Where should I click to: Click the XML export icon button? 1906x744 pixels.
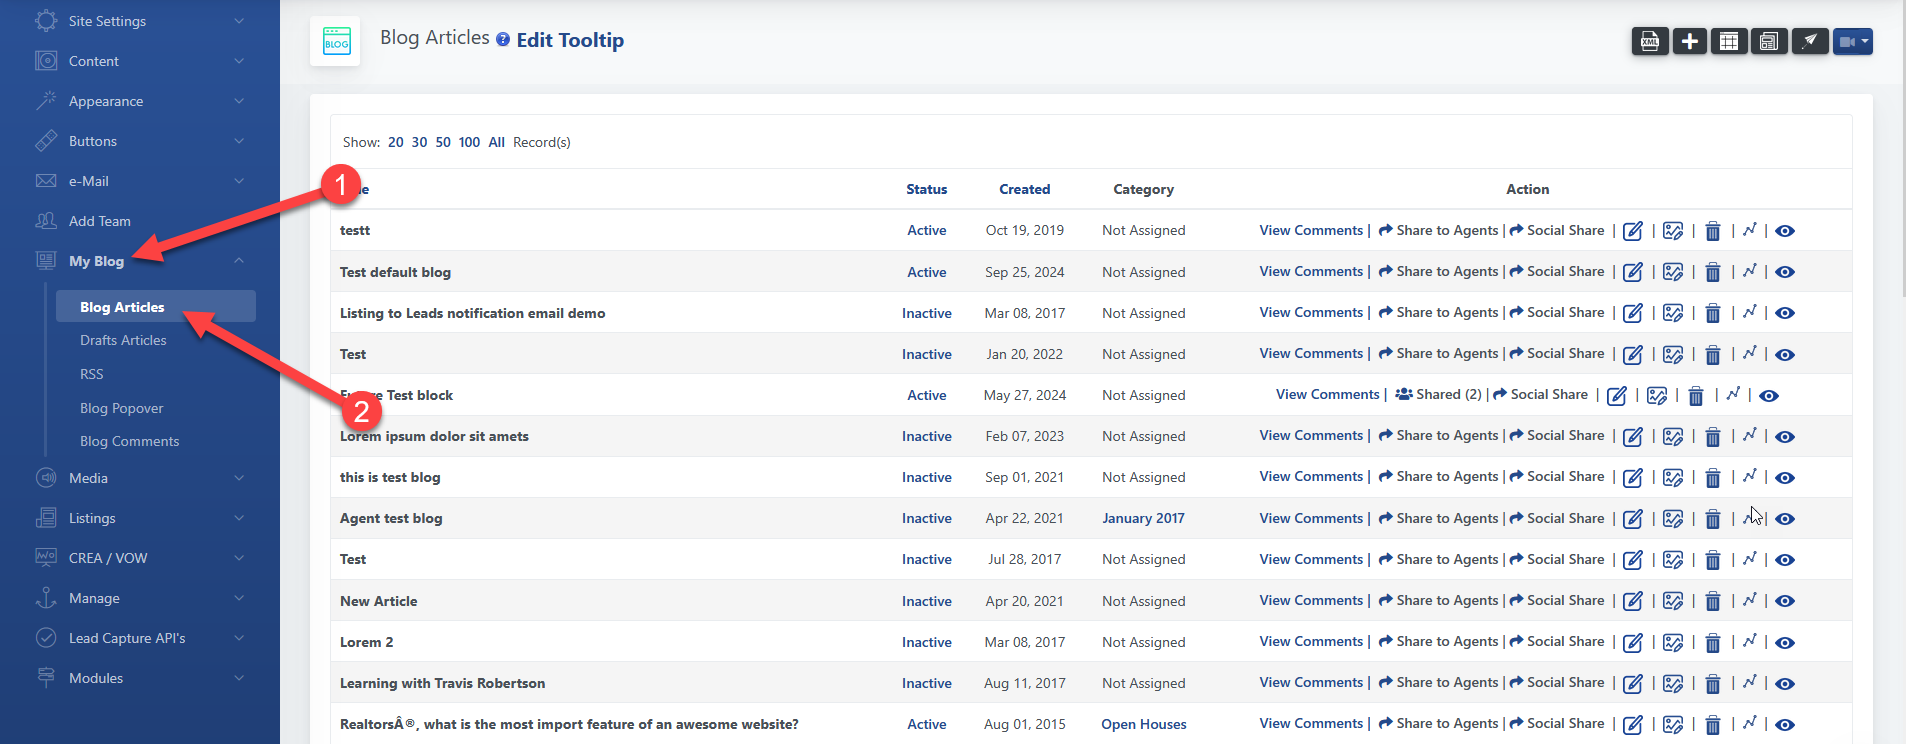click(1650, 41)
